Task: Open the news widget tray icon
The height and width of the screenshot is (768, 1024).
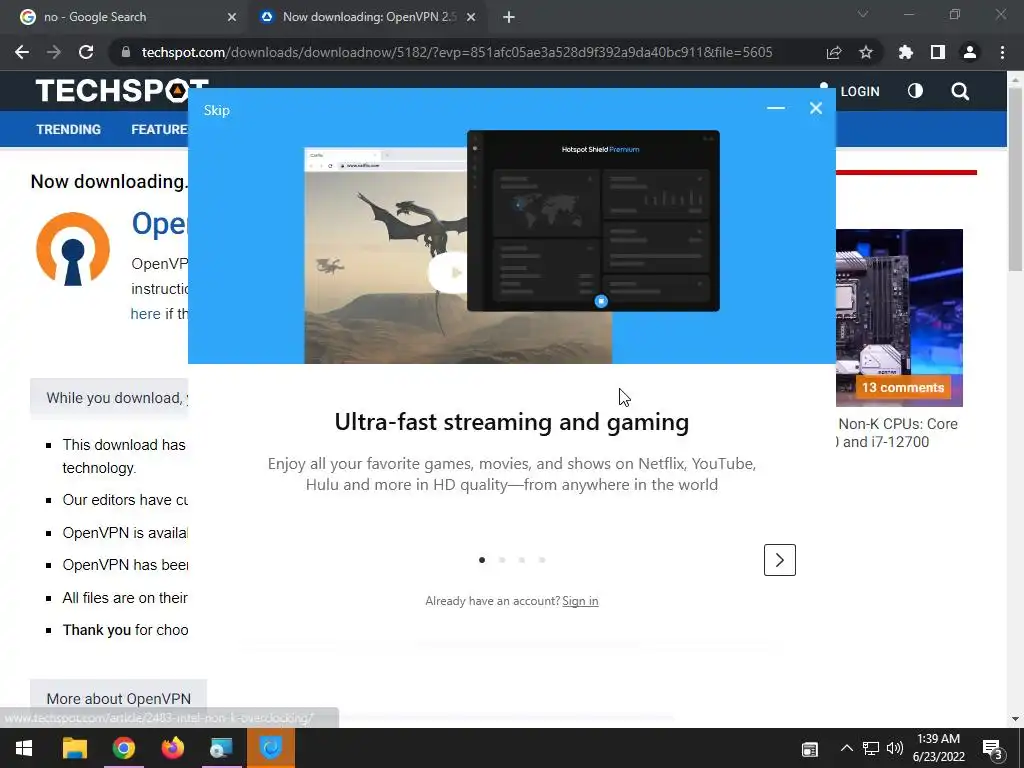Action: tap(810, 749)
